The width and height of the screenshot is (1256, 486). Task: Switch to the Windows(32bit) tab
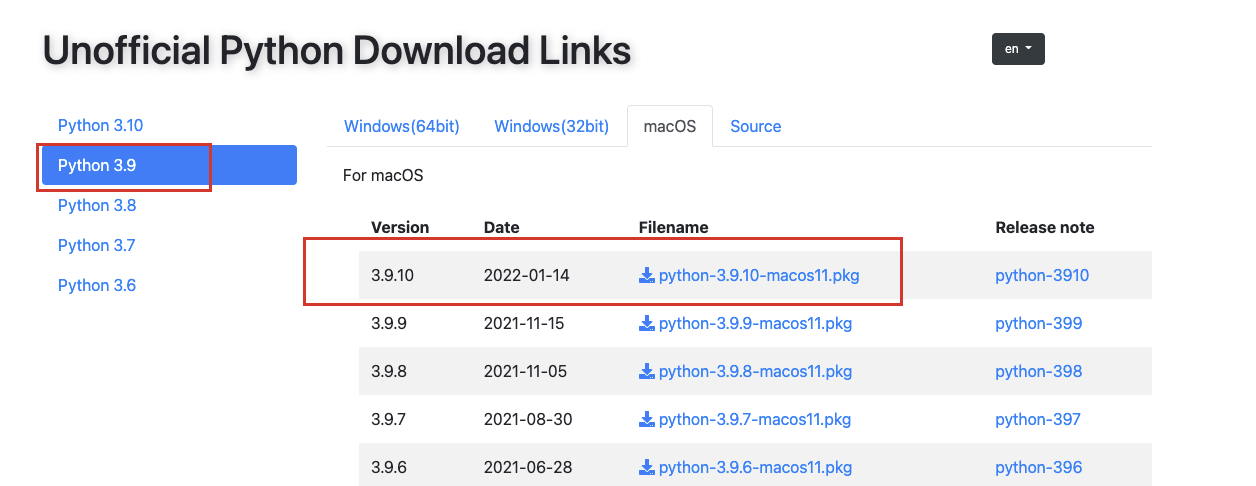point(552,126)
